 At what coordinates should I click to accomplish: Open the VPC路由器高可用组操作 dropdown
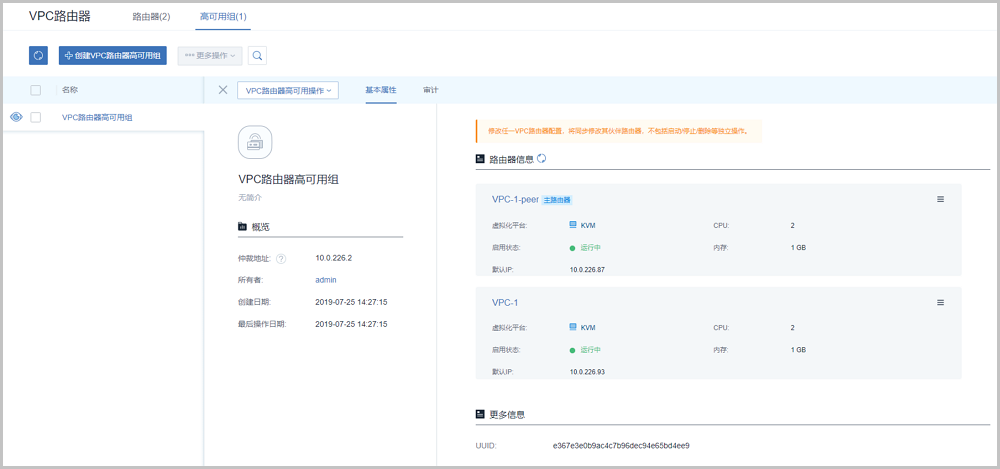pyautogui.click(x=288, y=90)
